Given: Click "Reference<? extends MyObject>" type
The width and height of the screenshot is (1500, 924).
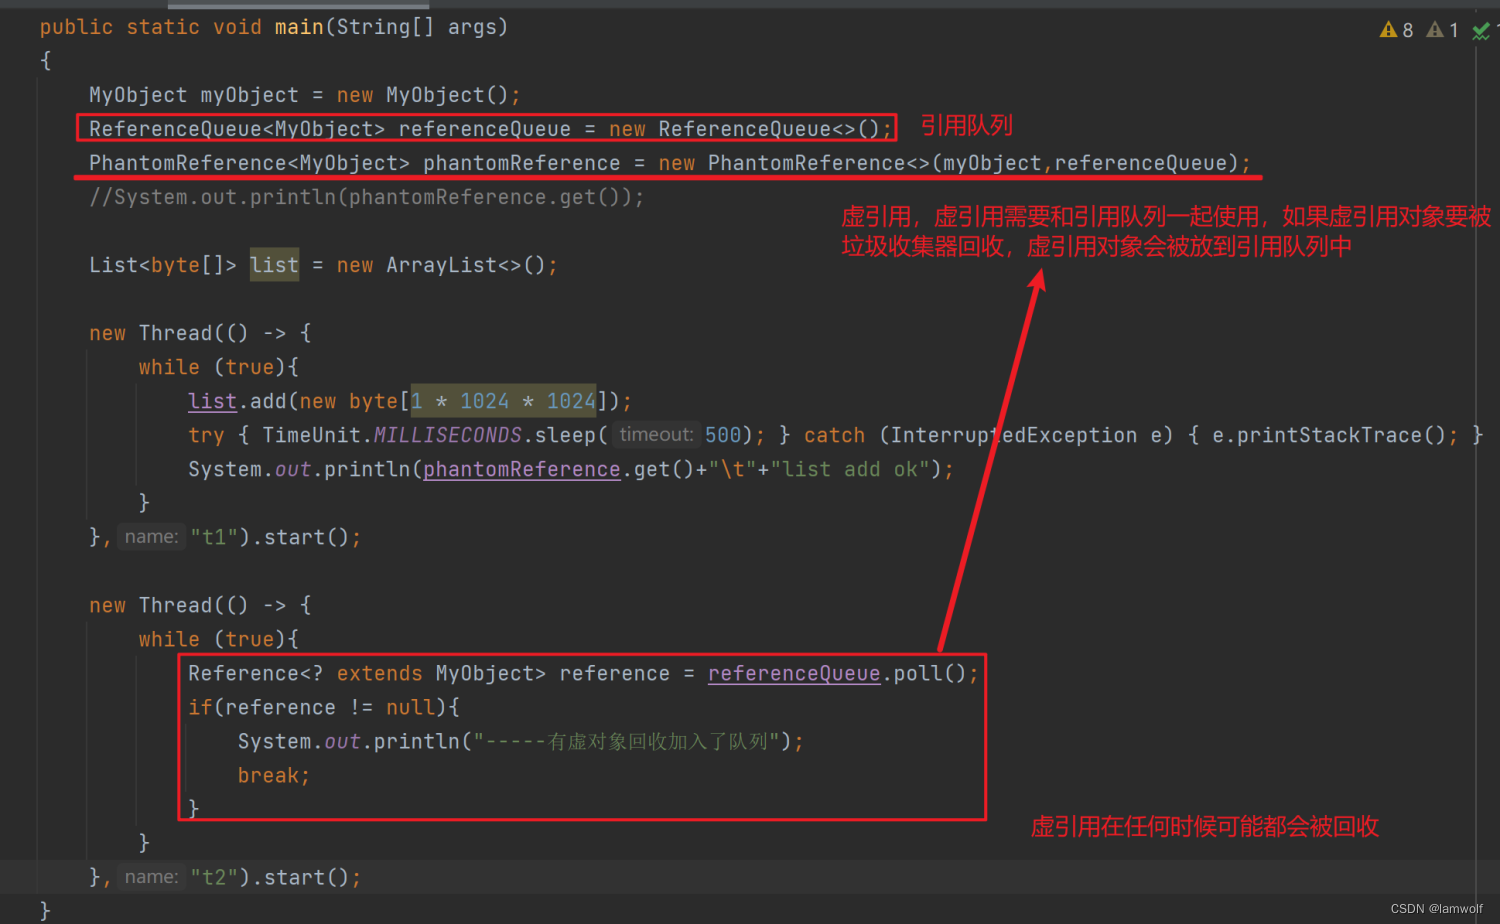Looking at the screenshot, I should [367, 673].
